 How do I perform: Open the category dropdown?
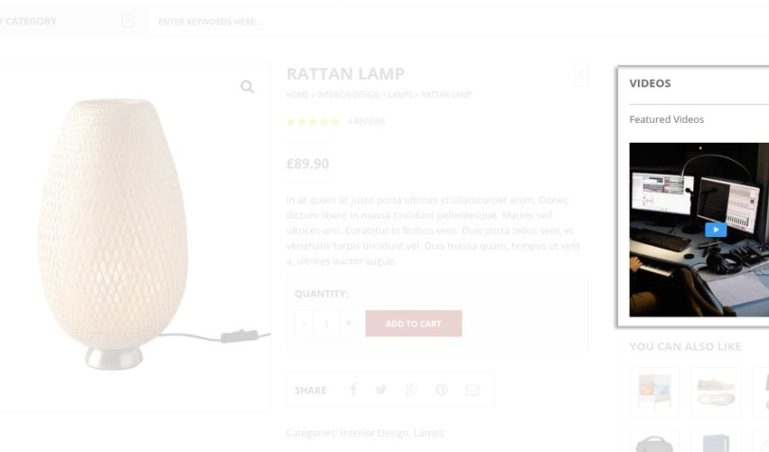[128, 21]
